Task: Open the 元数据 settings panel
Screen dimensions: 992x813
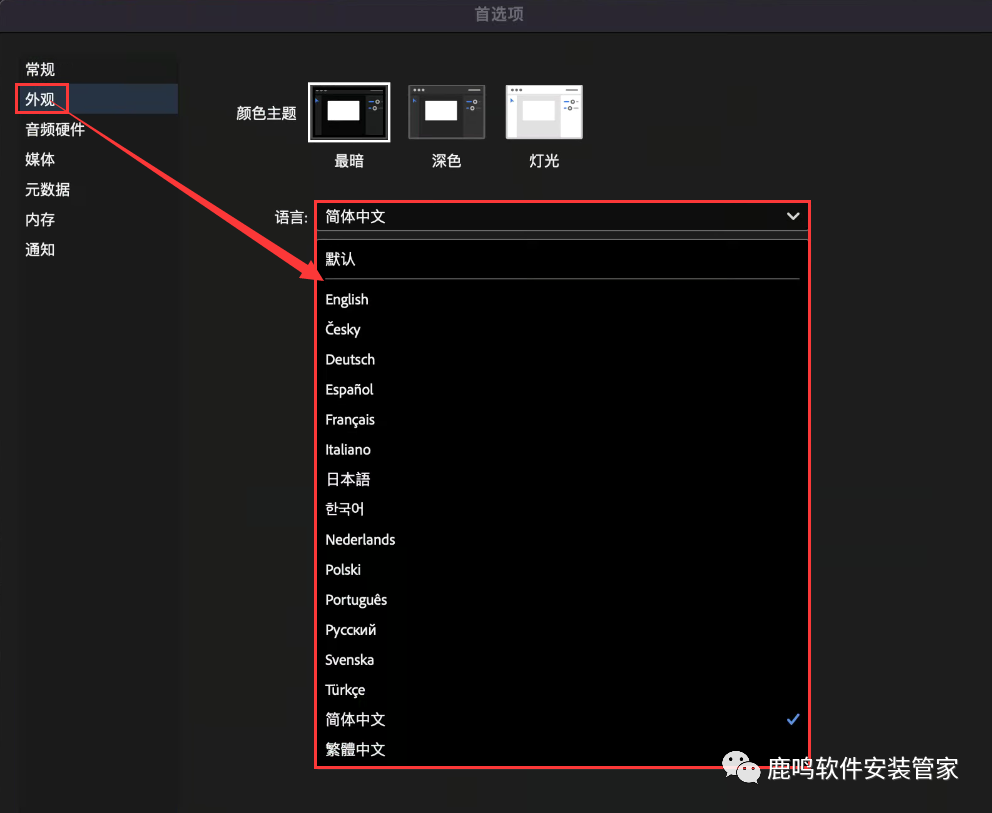Action: [47, 189]
